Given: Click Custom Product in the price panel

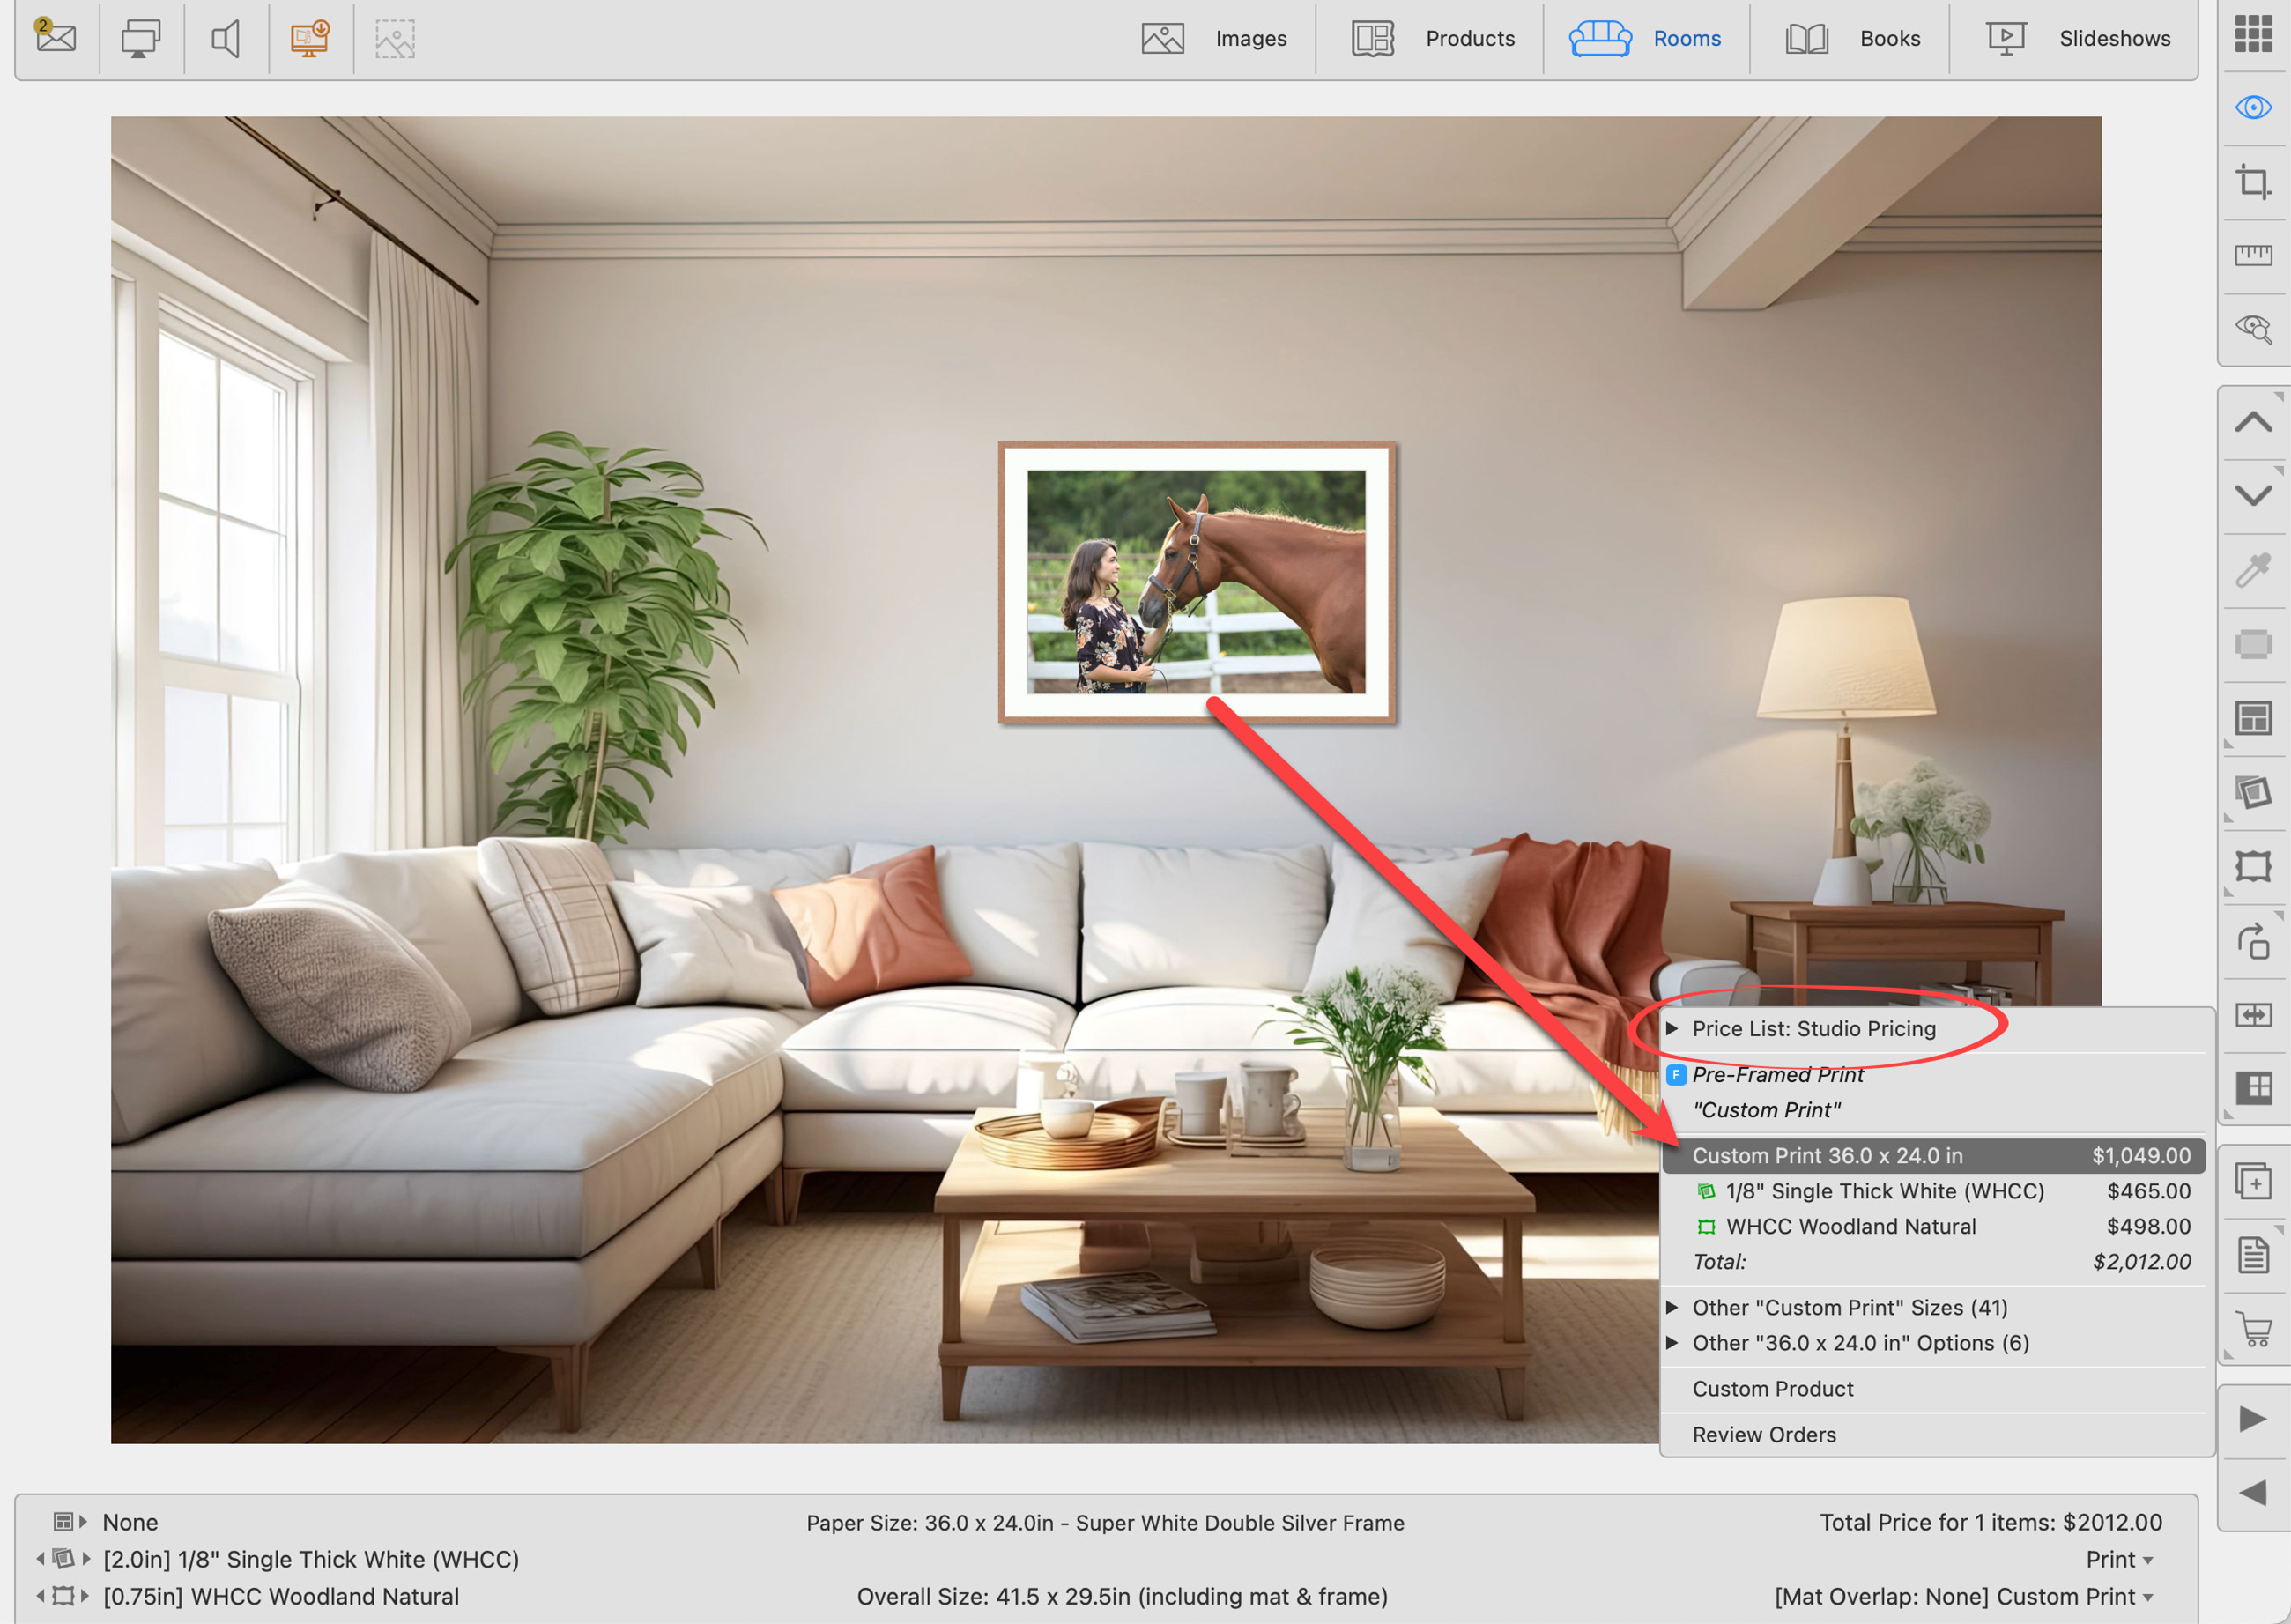Looking at the screenshot, I should click(1772, 1388).
